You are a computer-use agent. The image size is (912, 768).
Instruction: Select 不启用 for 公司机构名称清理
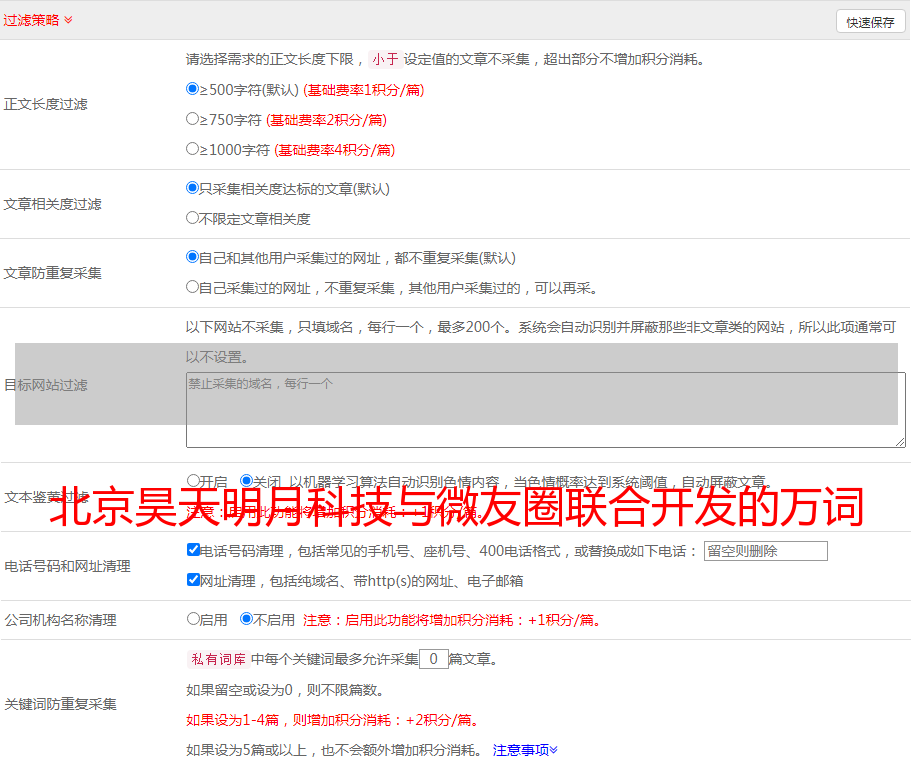(246, 619)
